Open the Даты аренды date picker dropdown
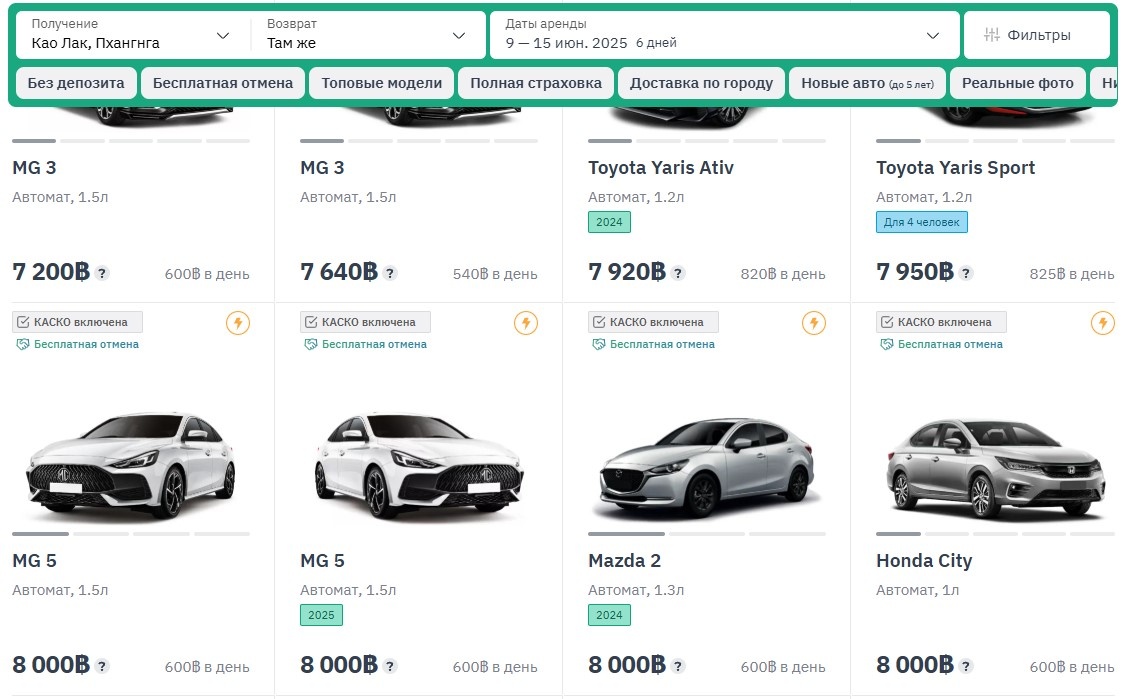Screen dimensions: 1128x699 (x=720, y=34)
